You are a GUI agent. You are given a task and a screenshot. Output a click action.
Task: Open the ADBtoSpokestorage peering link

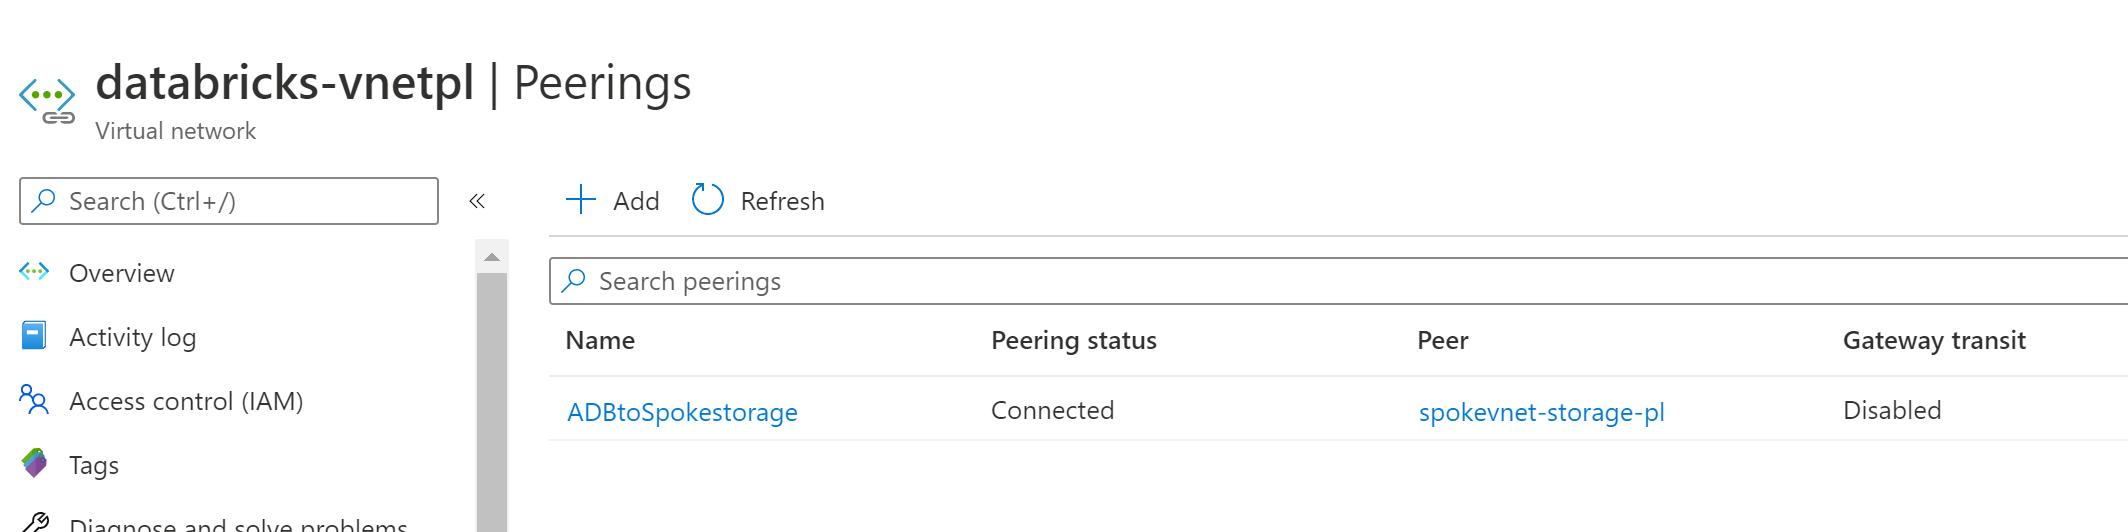[x=682, y=412]
